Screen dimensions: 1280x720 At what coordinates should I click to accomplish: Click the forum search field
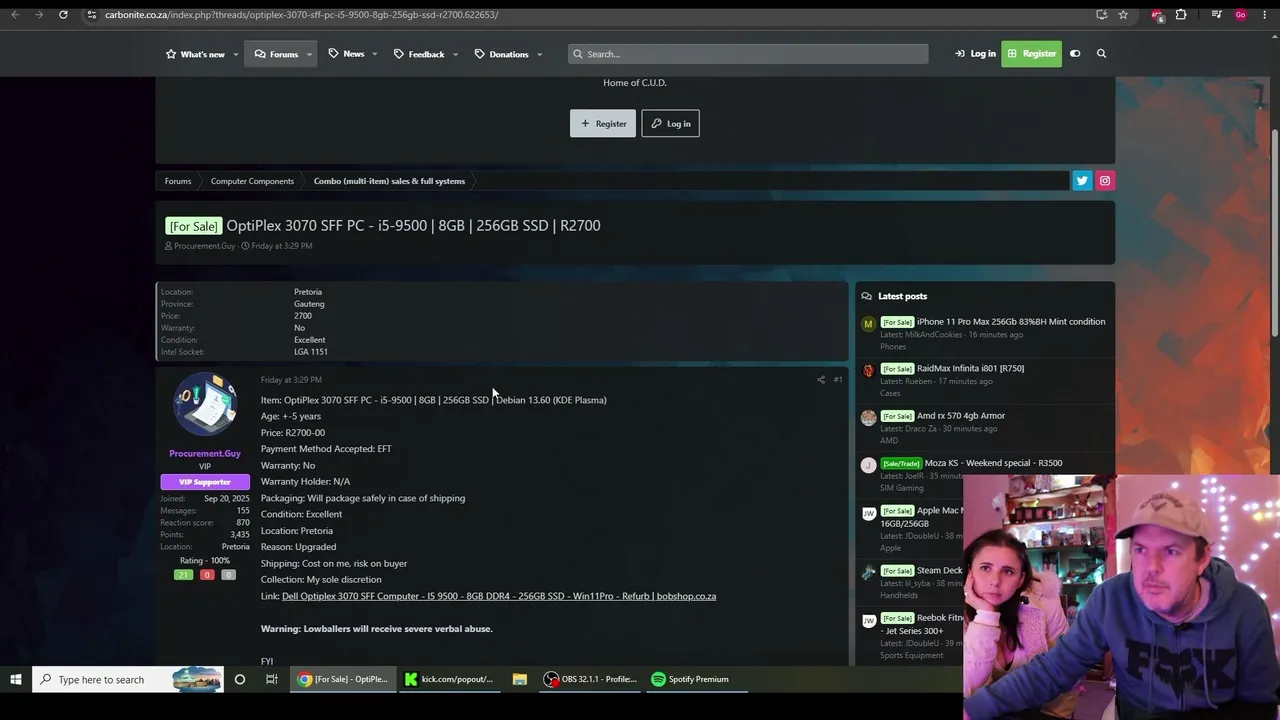748,54
